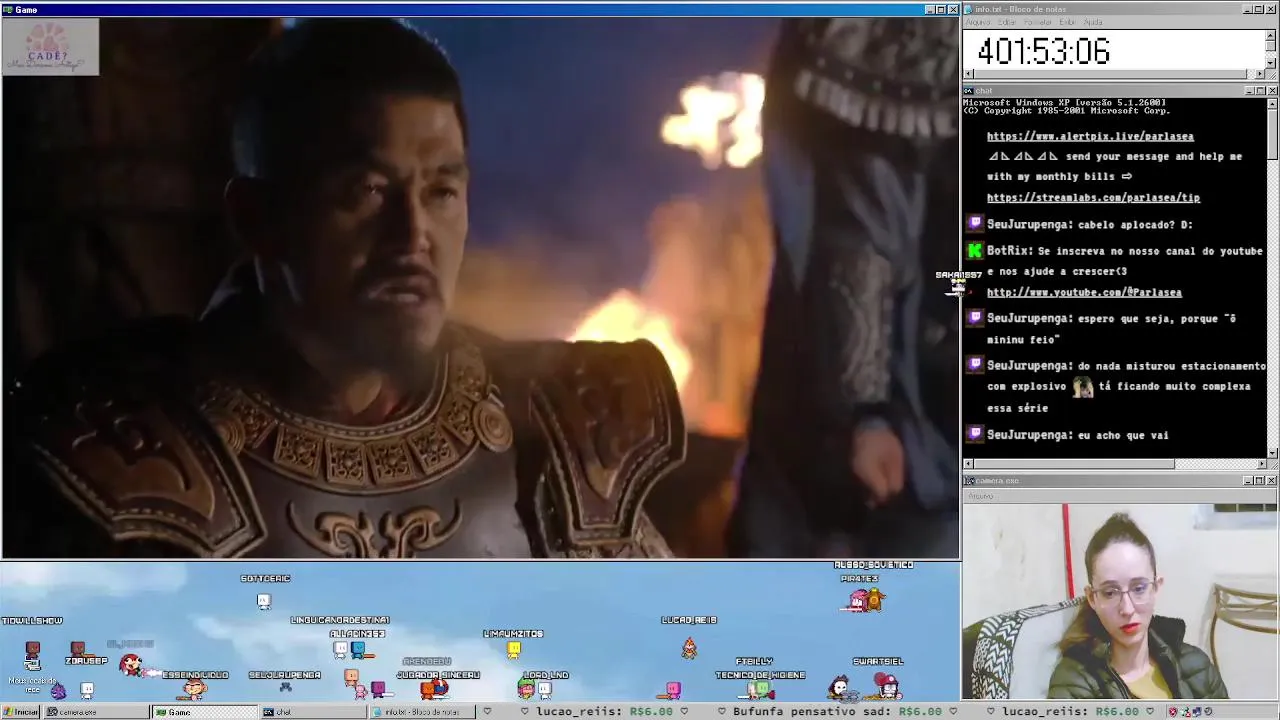Click the Twitch badge beside 'do nada misturou'
Viewport: 1280px width, 720px height.
(975, 365)
